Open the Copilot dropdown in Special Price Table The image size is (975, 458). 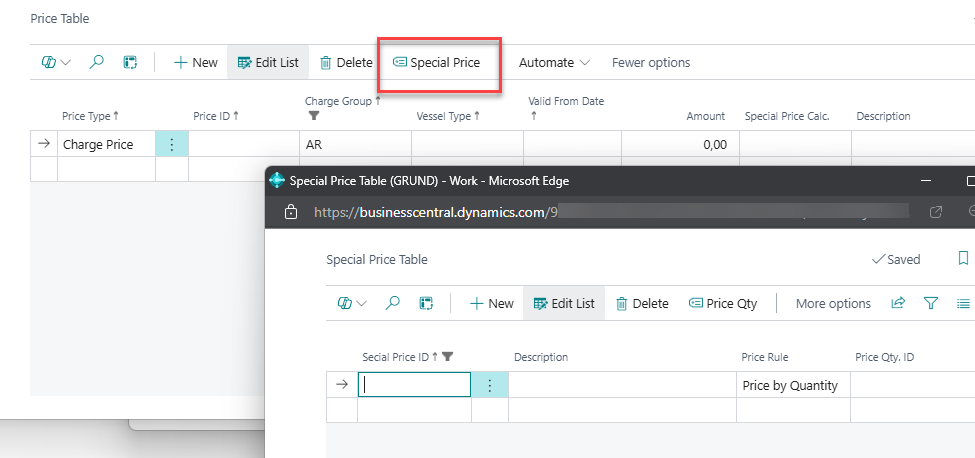pos(352,303)
